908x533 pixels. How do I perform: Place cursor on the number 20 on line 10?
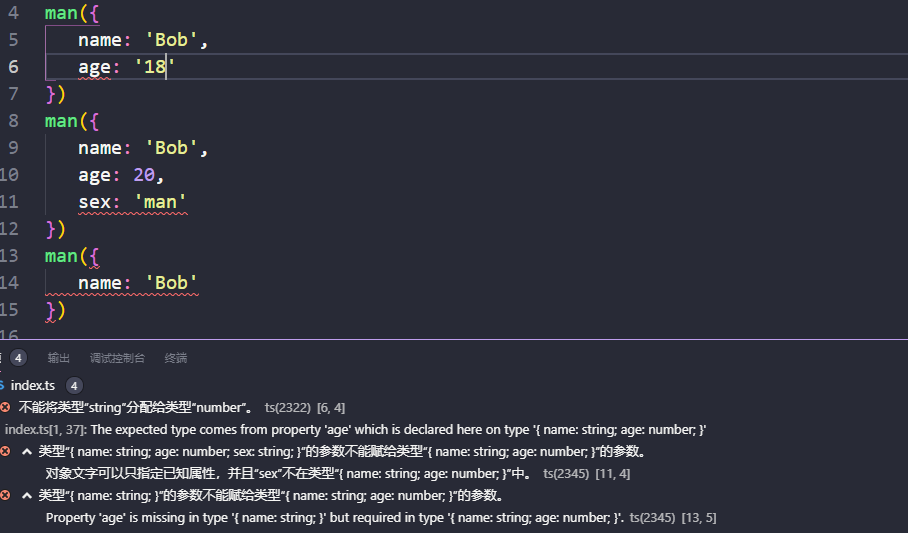click(144, 174)
